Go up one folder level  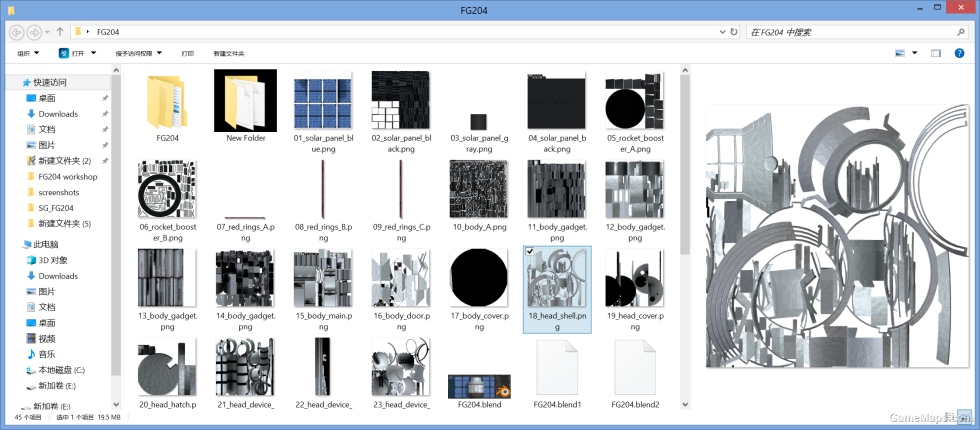point(60,31)
